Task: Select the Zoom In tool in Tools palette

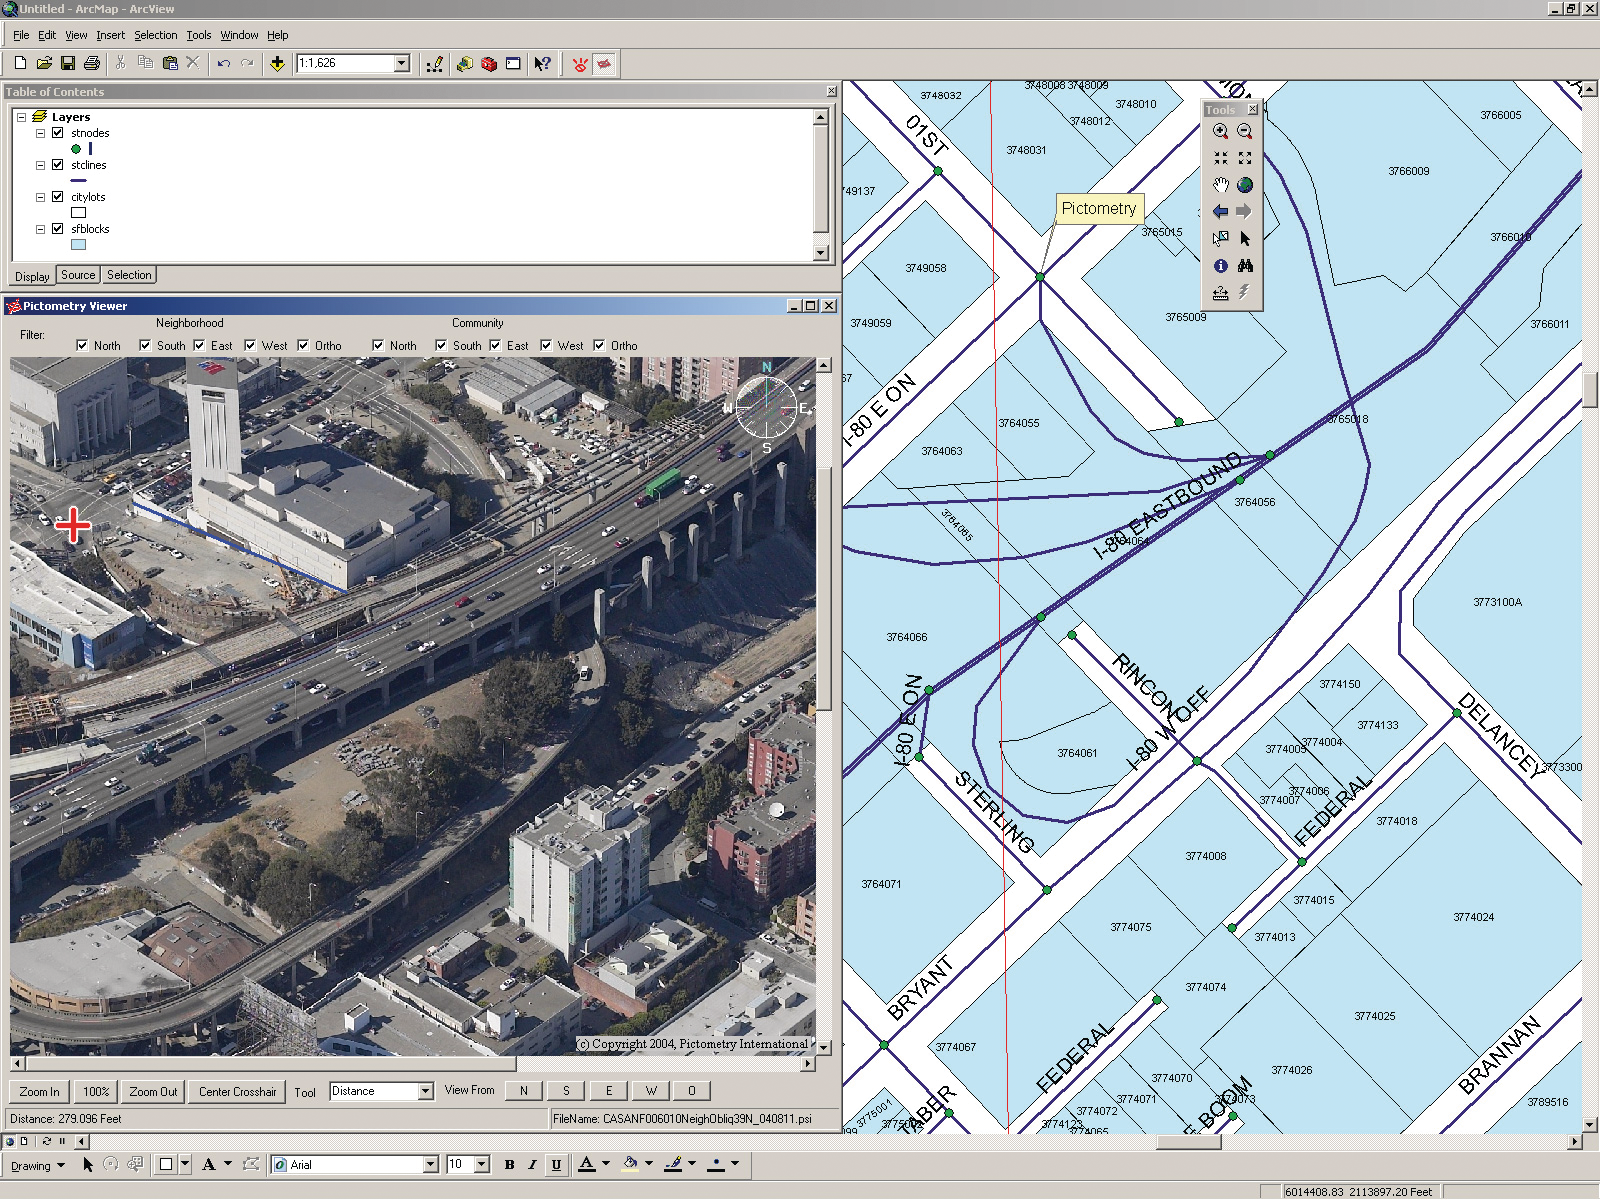Action: click(1220, 130)
